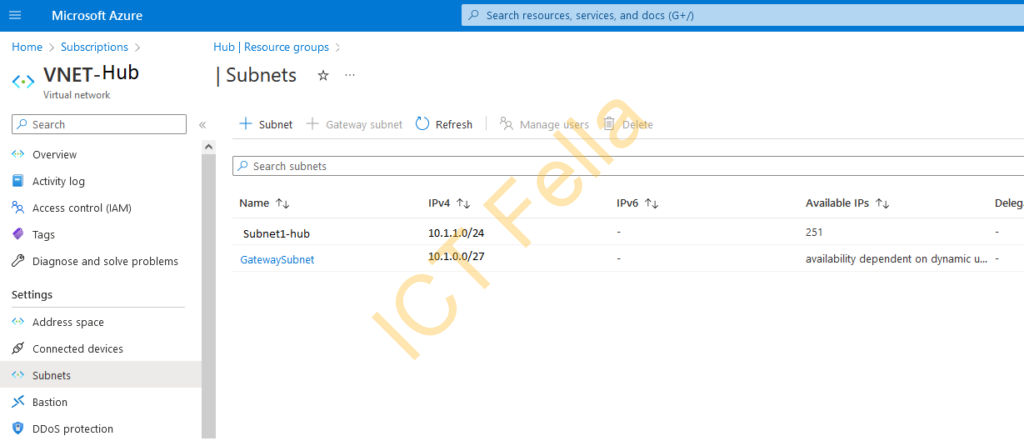The image size is (1024, 441).
Task: Click the plus icon for adding Subnet
Action: [246, 123]
